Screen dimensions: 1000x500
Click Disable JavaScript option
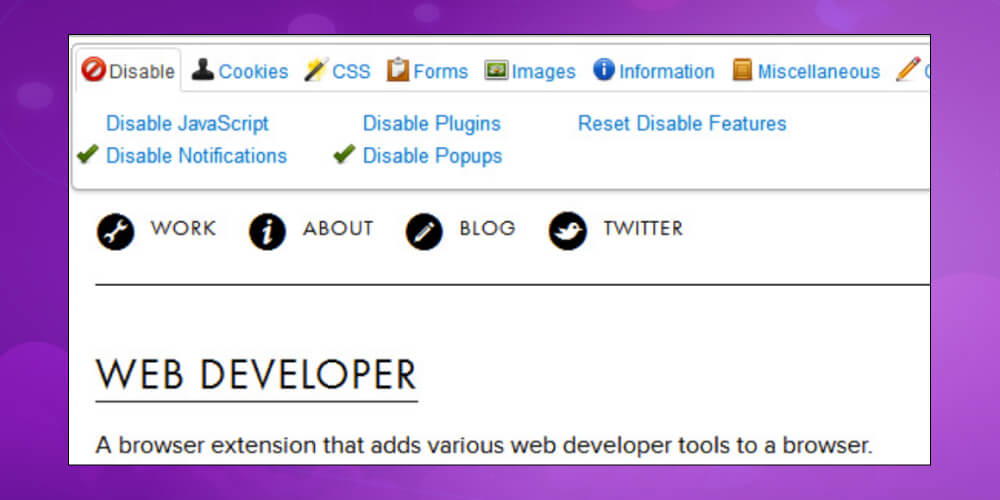click(x=188, y=124)
